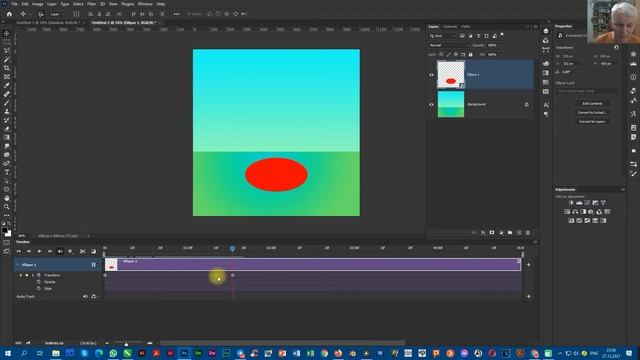Viewport: 640px width, 360px height.
Task: Switch to first Untitled document tab
Action: tap(48, 23)
